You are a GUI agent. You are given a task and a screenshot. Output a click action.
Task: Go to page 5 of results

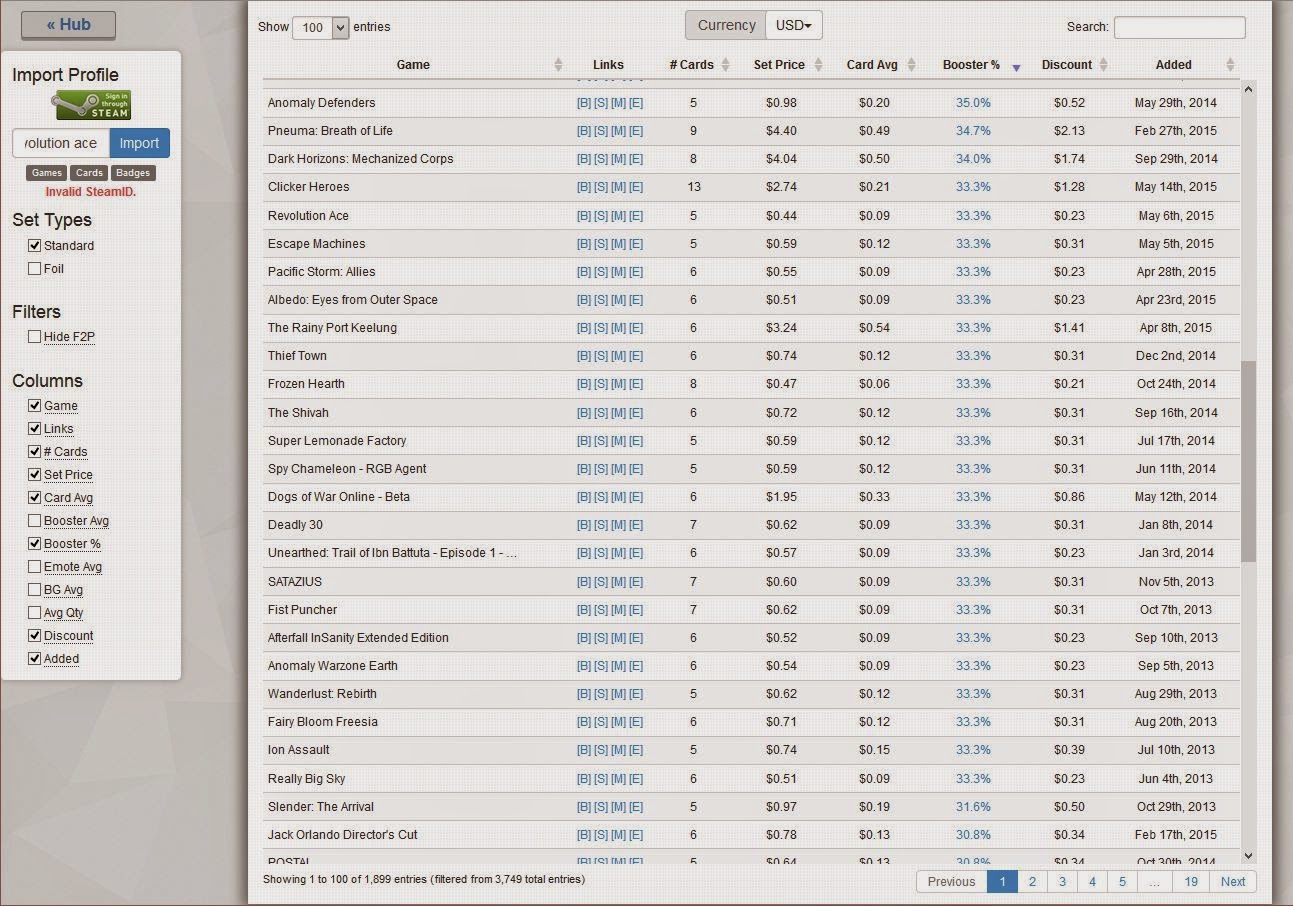coord(1122,881)
